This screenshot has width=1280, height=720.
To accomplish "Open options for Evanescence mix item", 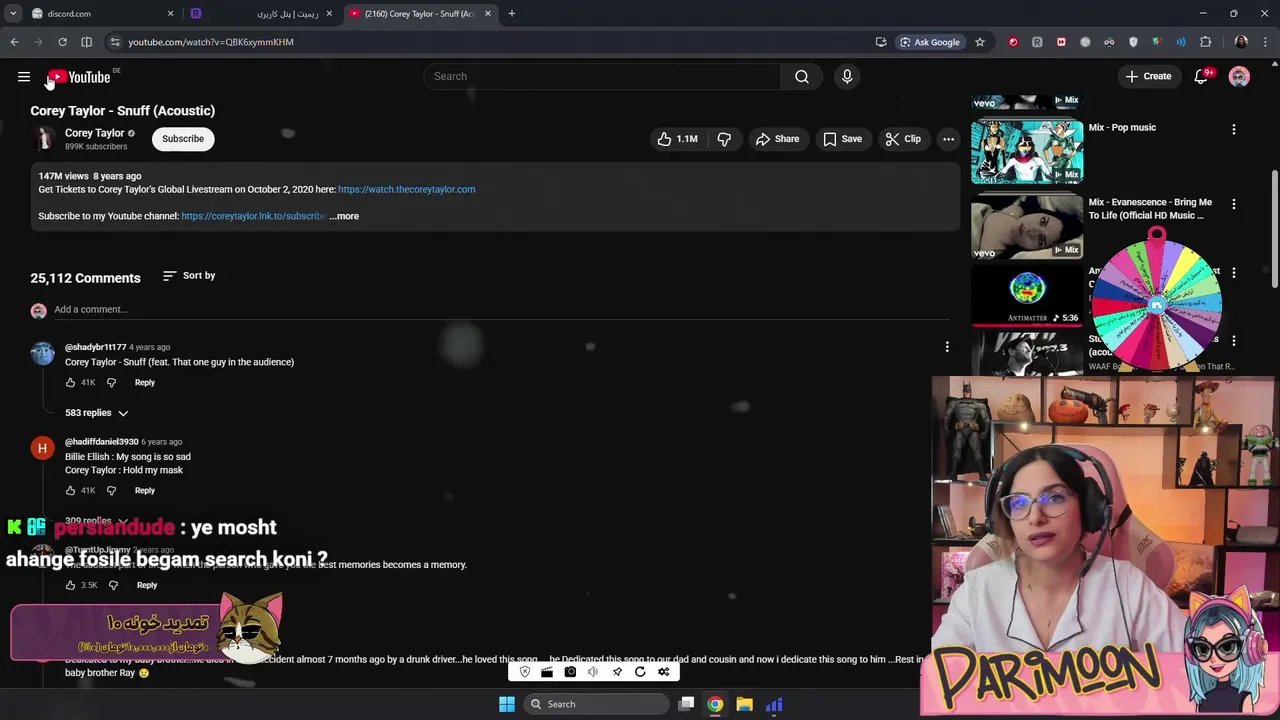I will coord(1234,204).
